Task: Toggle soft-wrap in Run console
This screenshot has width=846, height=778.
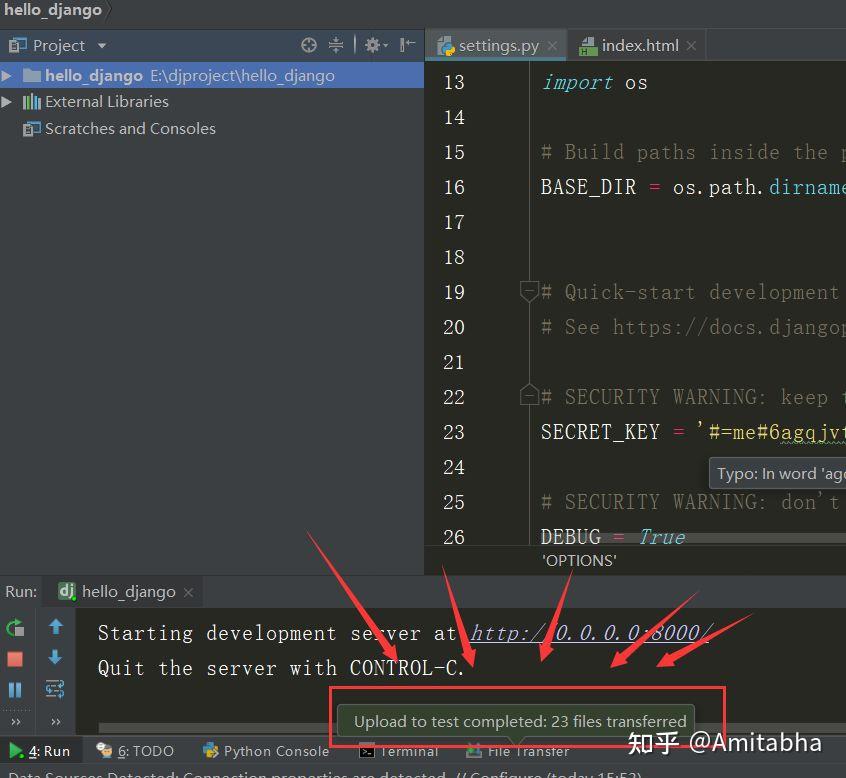Action: [55, 689]
